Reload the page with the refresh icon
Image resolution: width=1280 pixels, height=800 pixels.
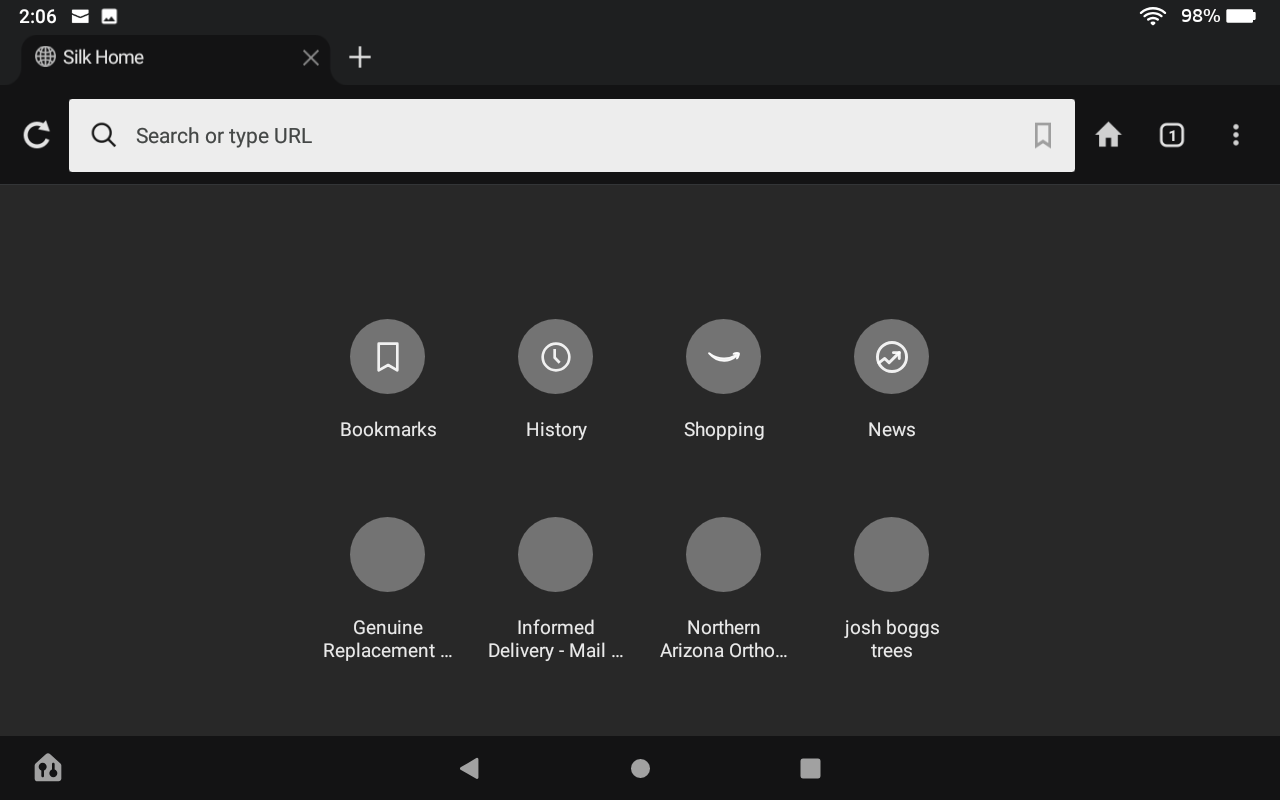click(x=37, y=135)
